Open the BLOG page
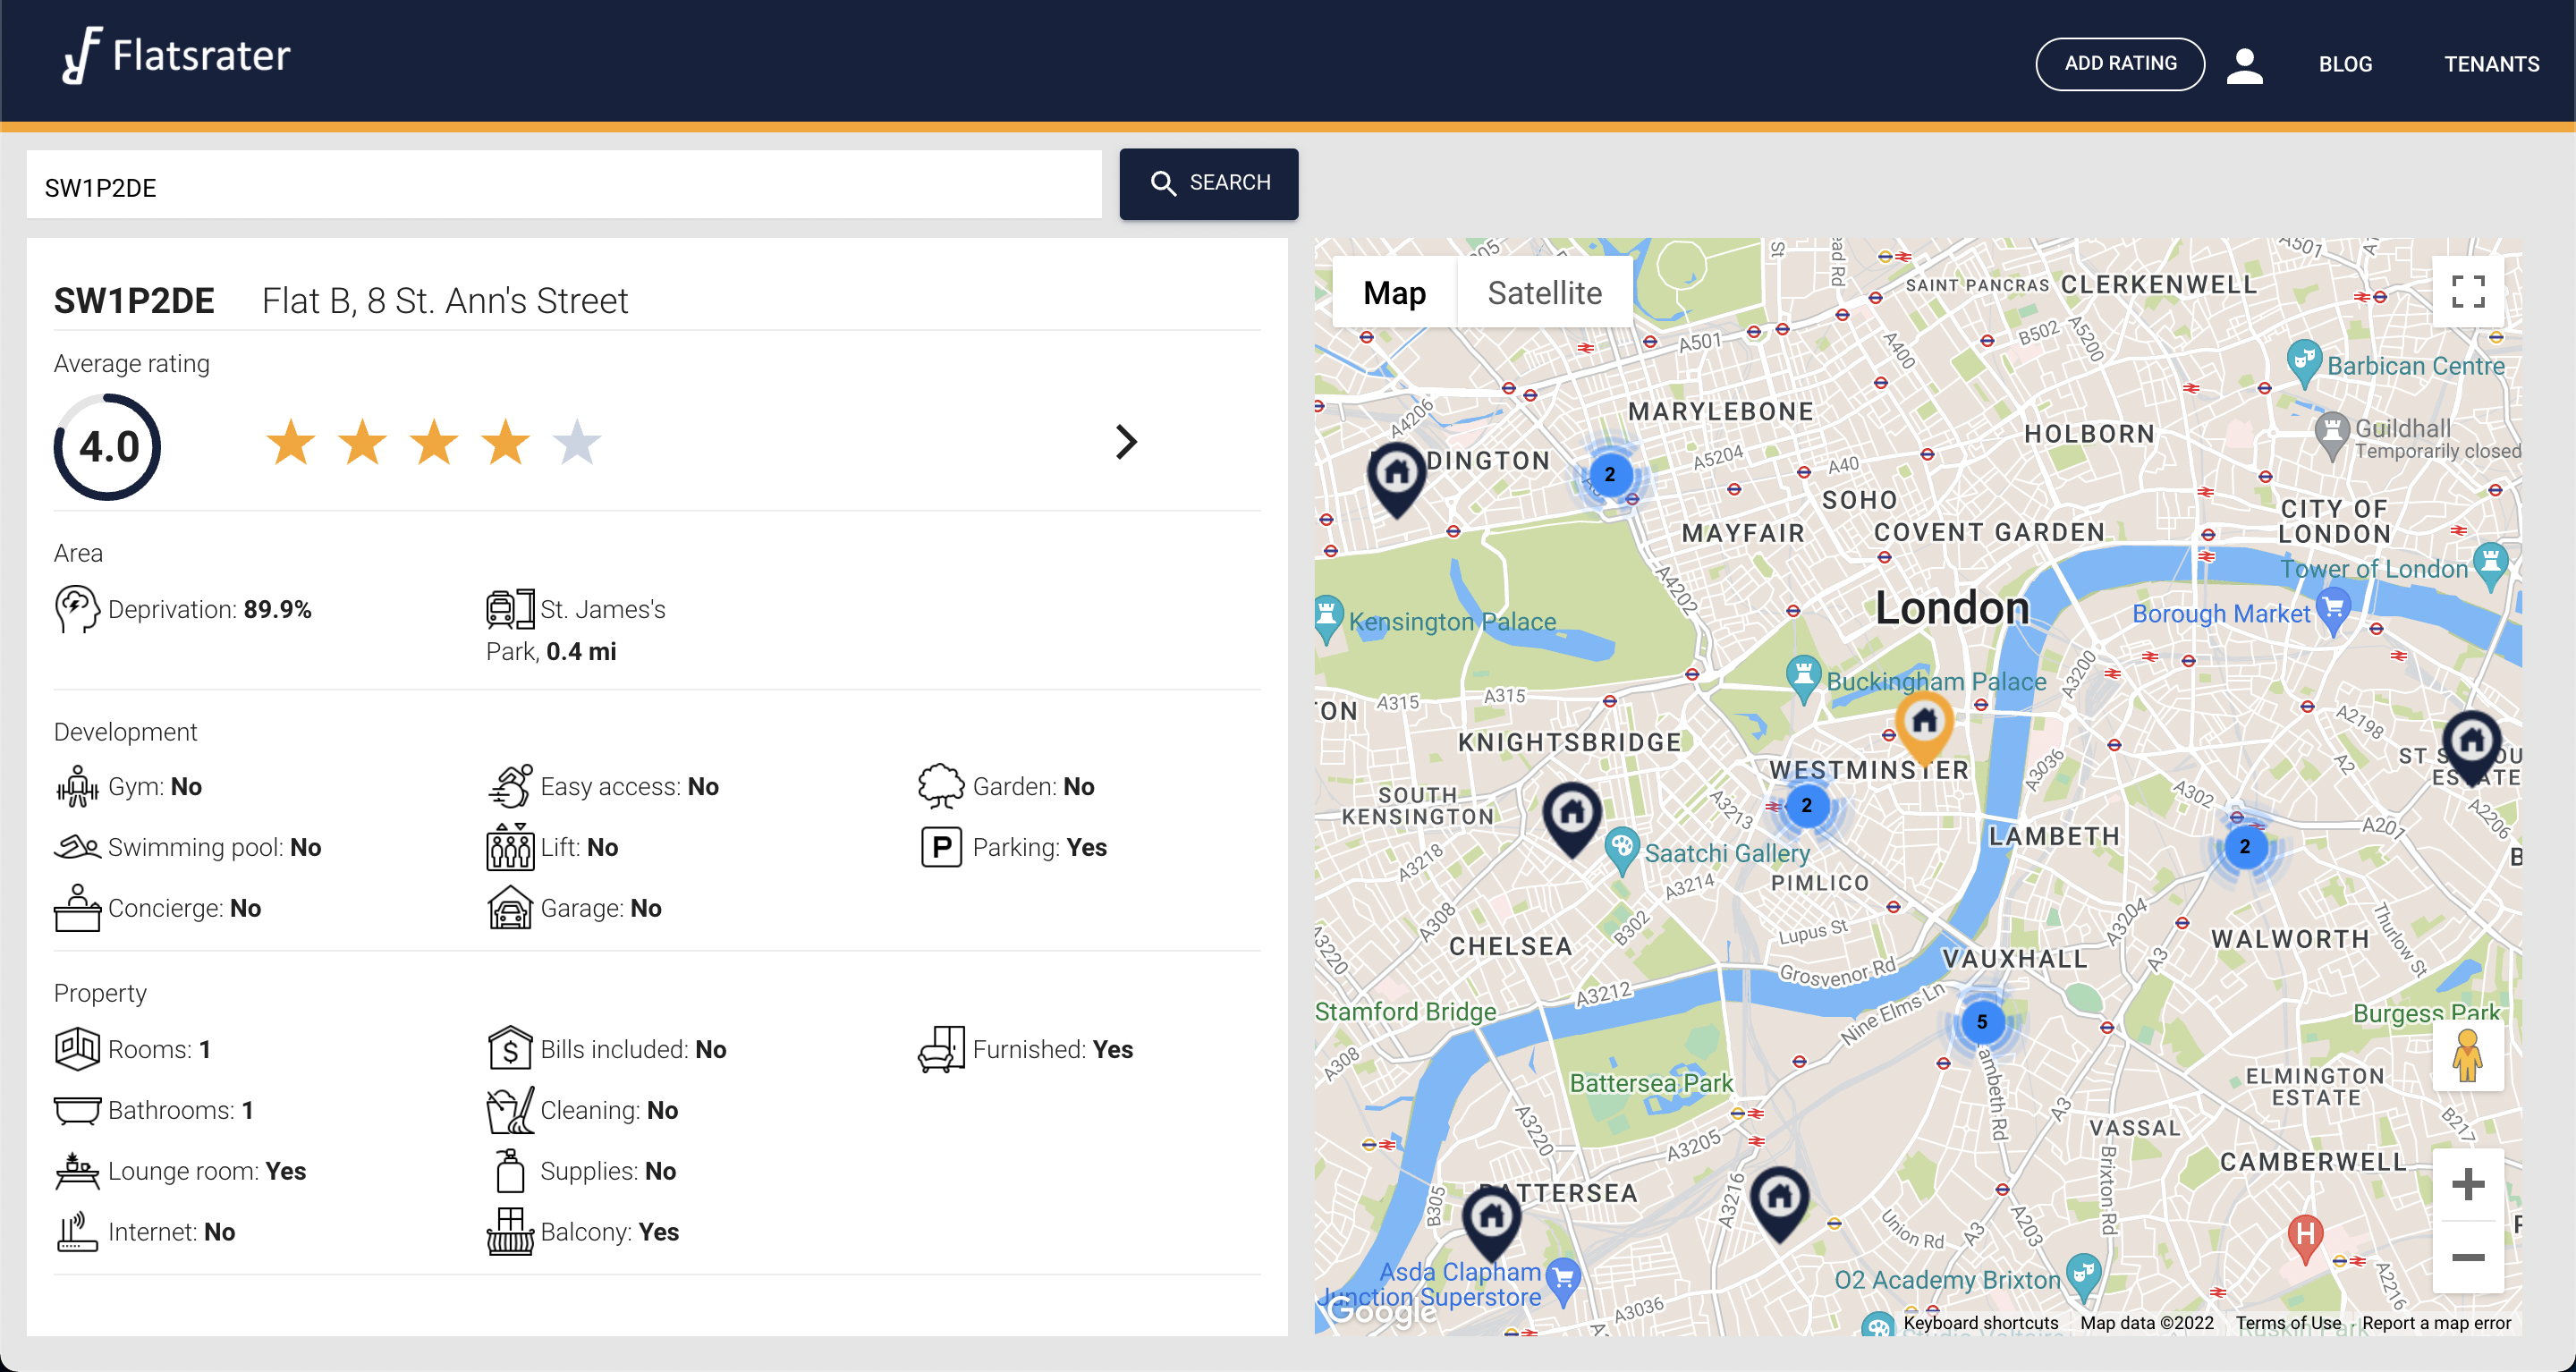 coord(2345,64)
